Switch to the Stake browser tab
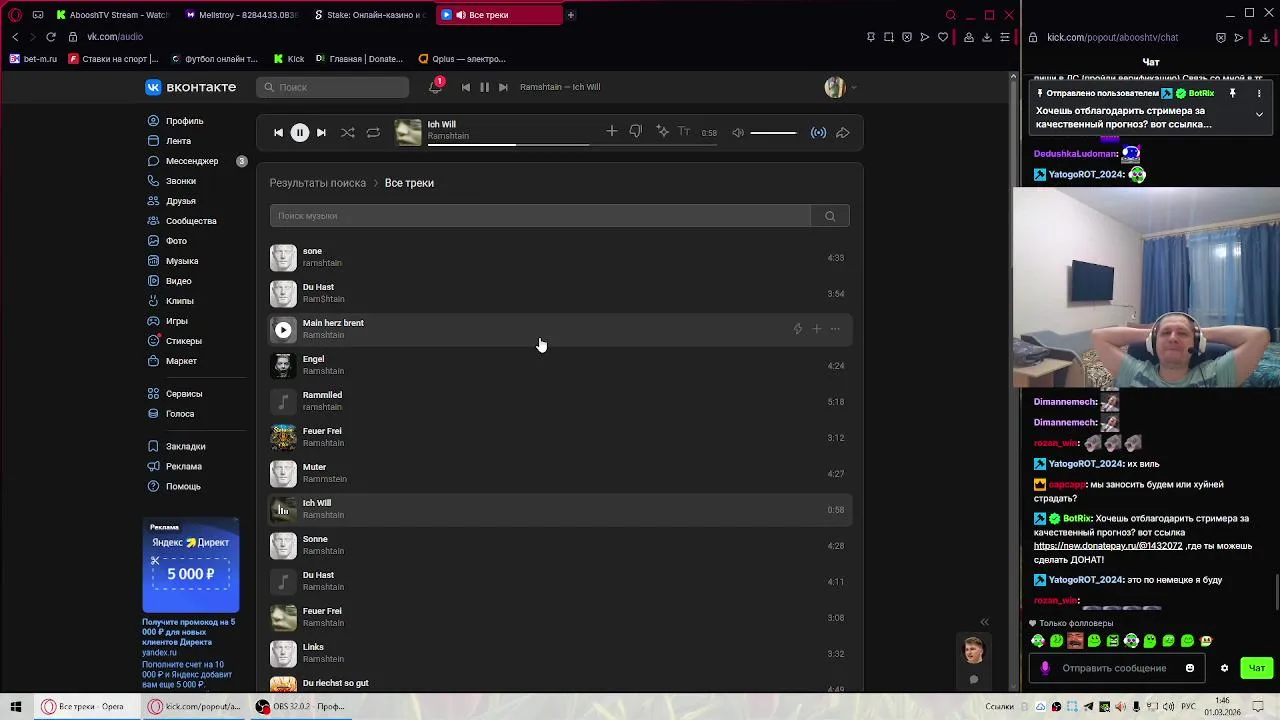The width and height of the screenshot is (1280, 720). pyautogui.click(x=368, y=15)
